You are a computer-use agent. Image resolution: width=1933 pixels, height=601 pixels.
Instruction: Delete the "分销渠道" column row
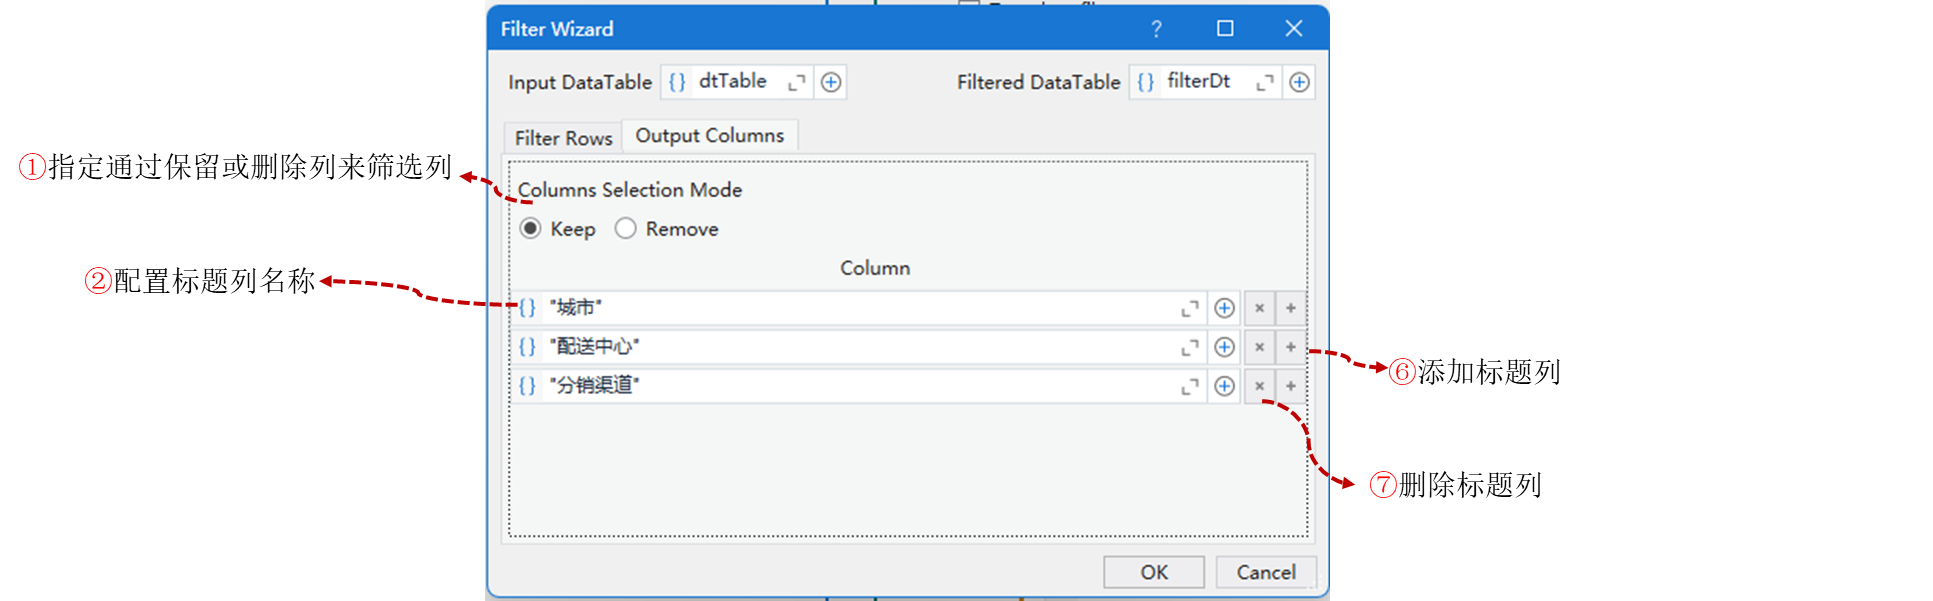point(1259,386)
